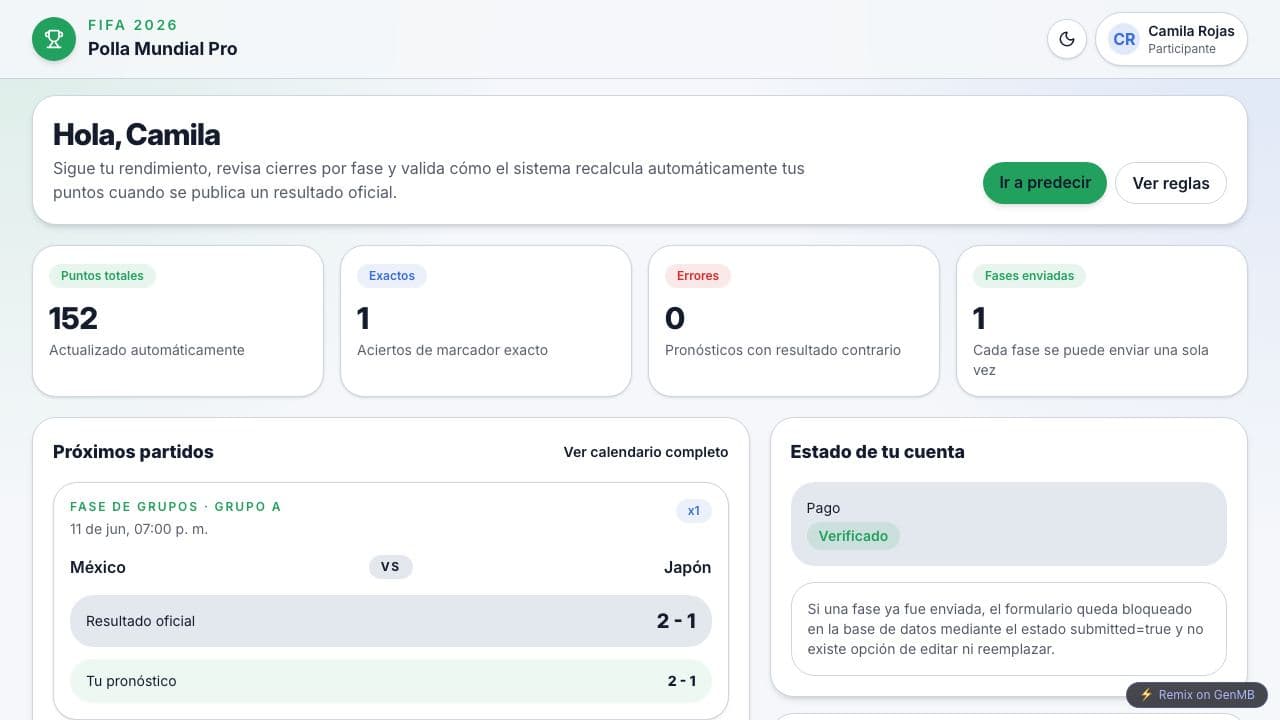This screenshot has height=720, width=1280.
Task: Click the 152 points value
Action: [x=73, y=318]
